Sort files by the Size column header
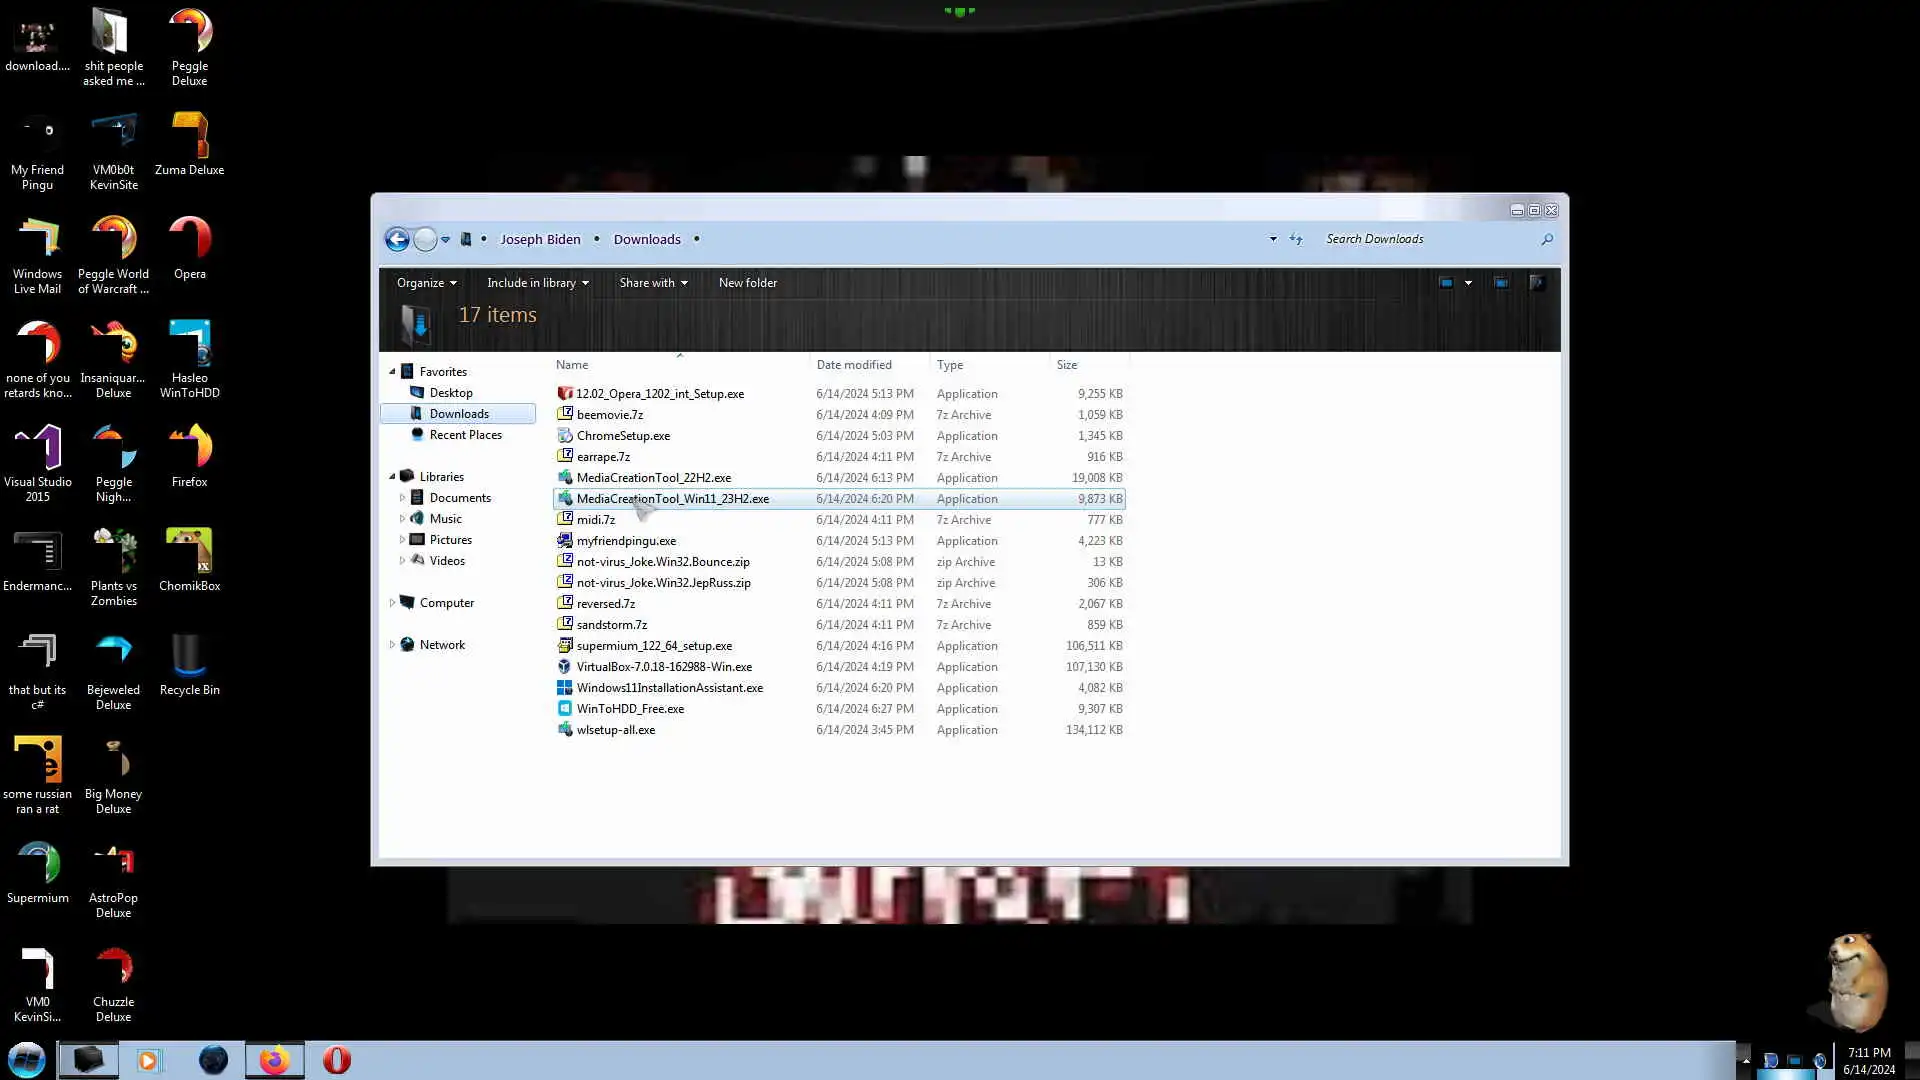Viewport: 1920px width, 1080px height. 1067,365
